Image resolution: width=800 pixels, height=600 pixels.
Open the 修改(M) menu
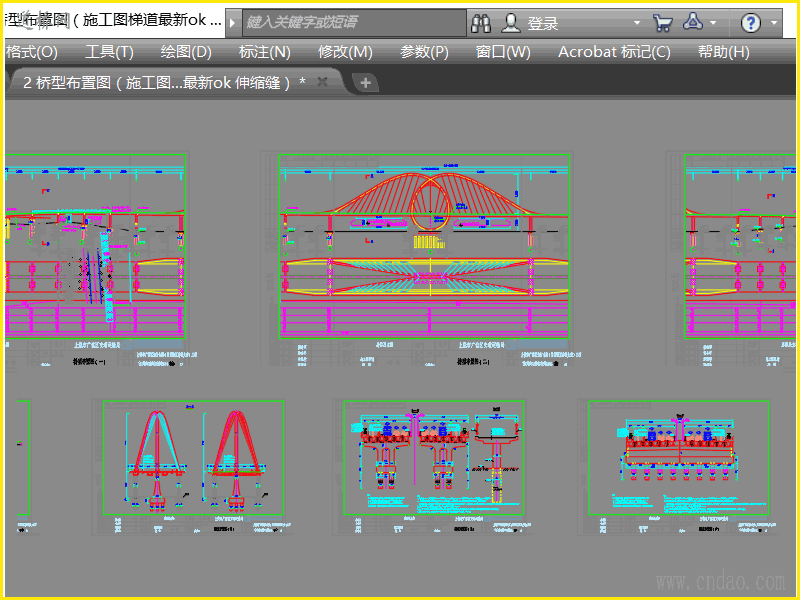(x=345, y=52)
